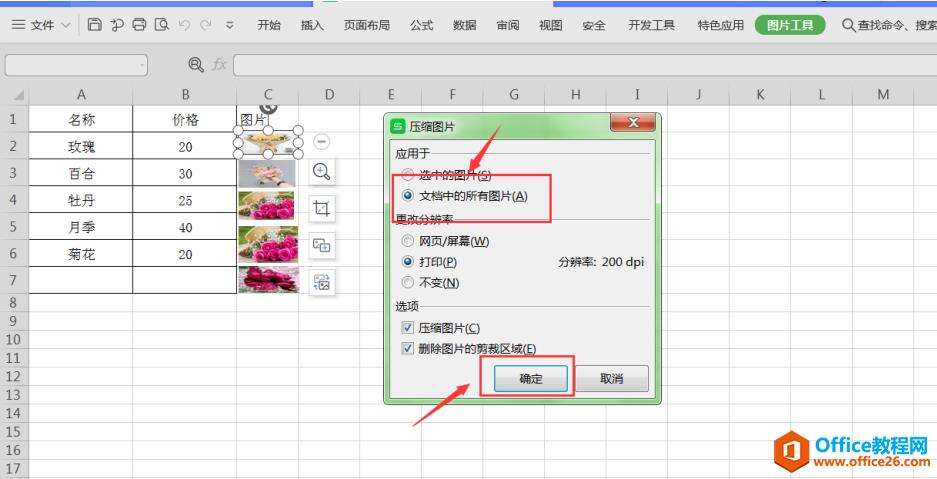Expand the Name Box dropdown arrow
Image resolution: width=937 pixels, height=479 pixels.
(142, 65)
